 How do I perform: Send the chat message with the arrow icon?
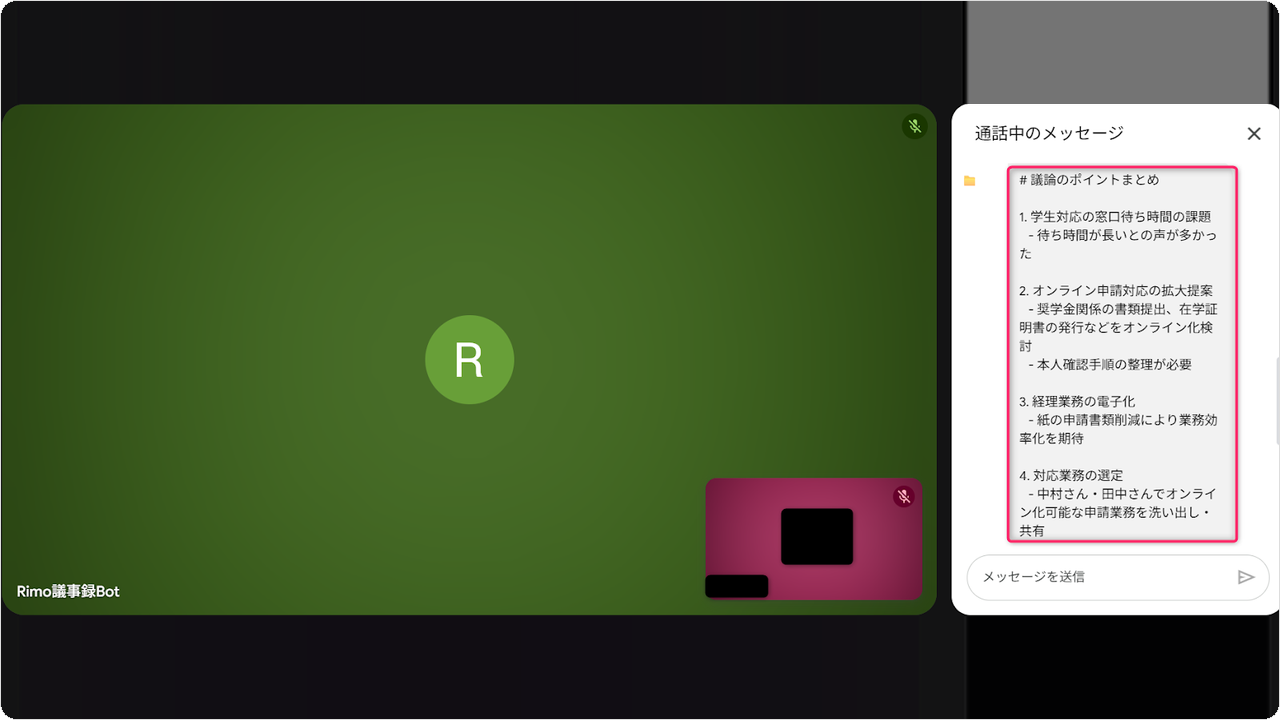[x=1245, y=577]
